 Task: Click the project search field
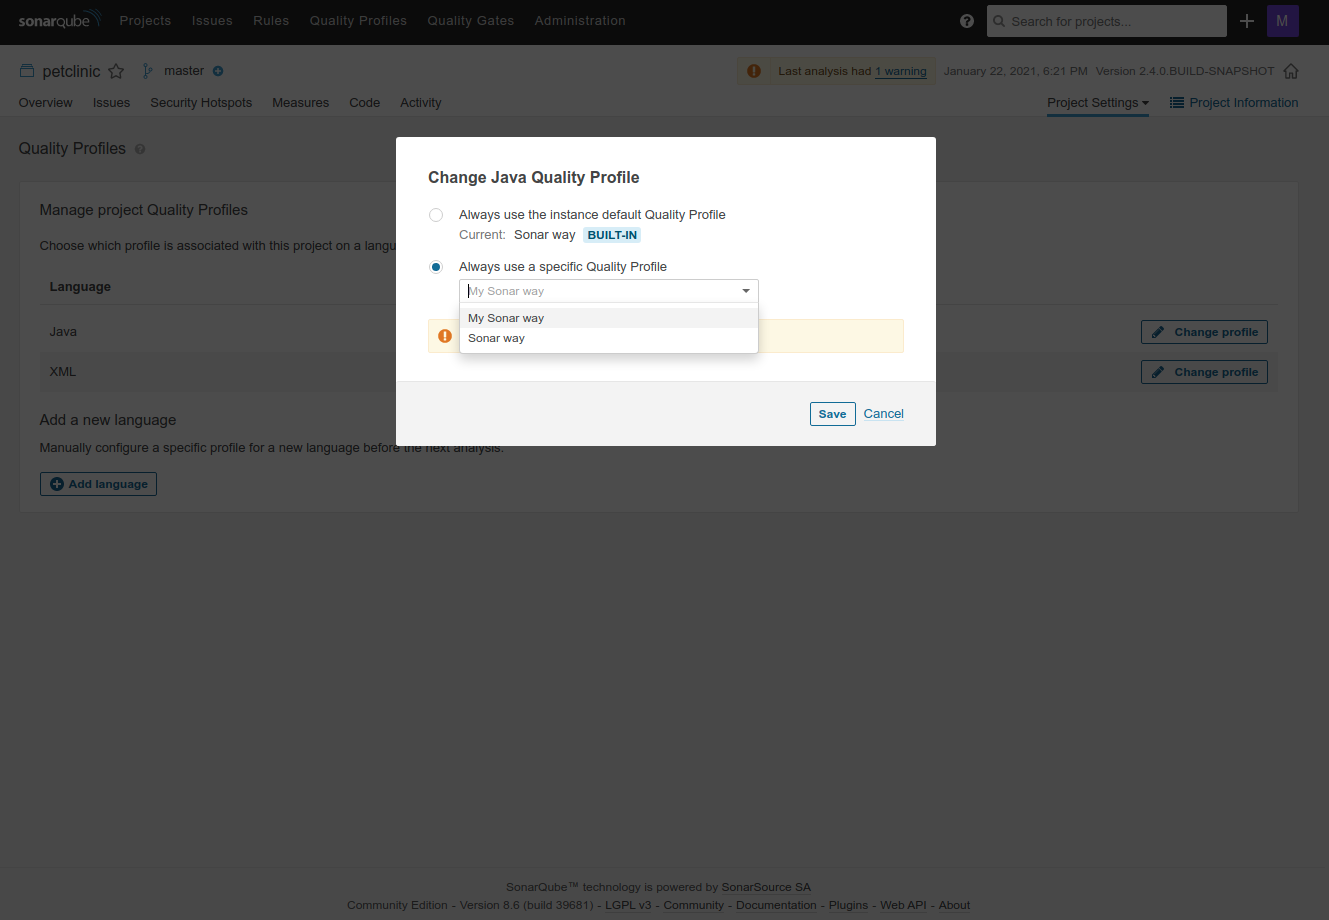tap(1106, 20)
